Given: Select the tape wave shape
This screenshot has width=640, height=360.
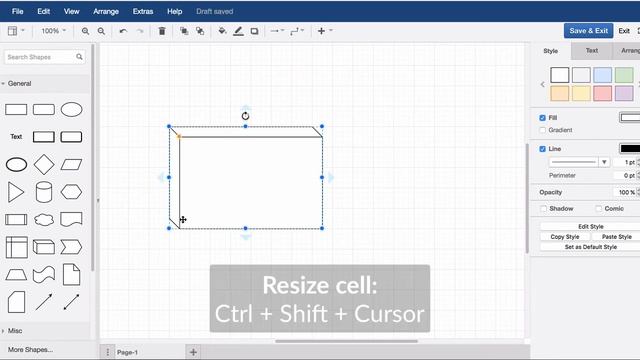Looking at the screenshot, I should [x=44, y=275].
